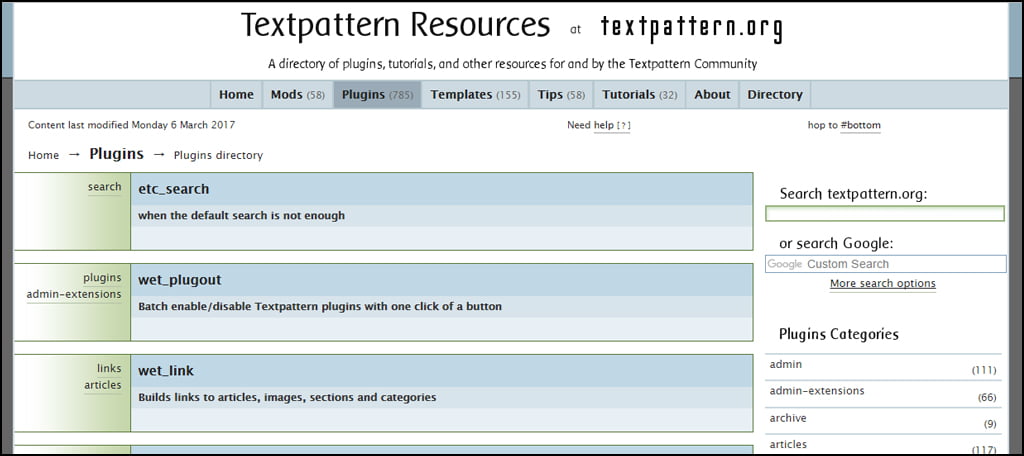Focus the Search textpattern.org input field
The height and width of the screenshot is (456, 1024).
pos(885,214)
